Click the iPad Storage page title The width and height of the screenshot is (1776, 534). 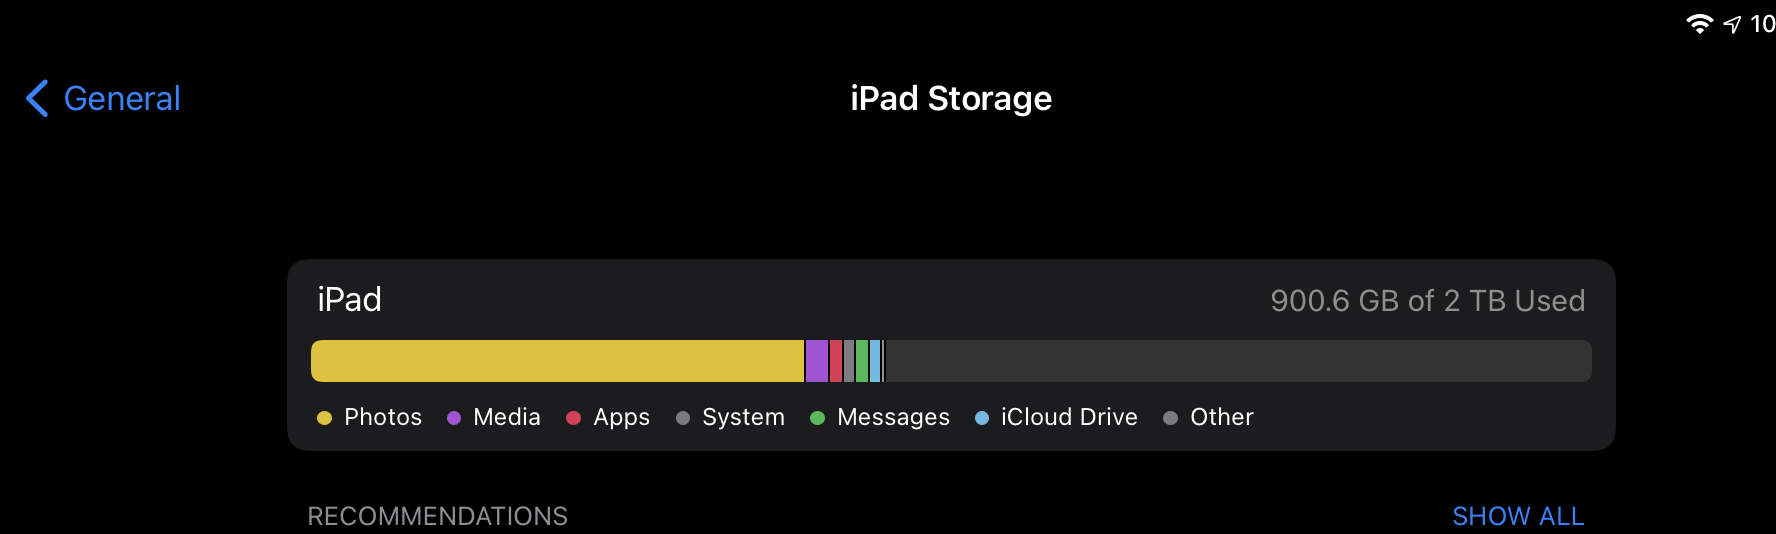(x=951, y=98)
